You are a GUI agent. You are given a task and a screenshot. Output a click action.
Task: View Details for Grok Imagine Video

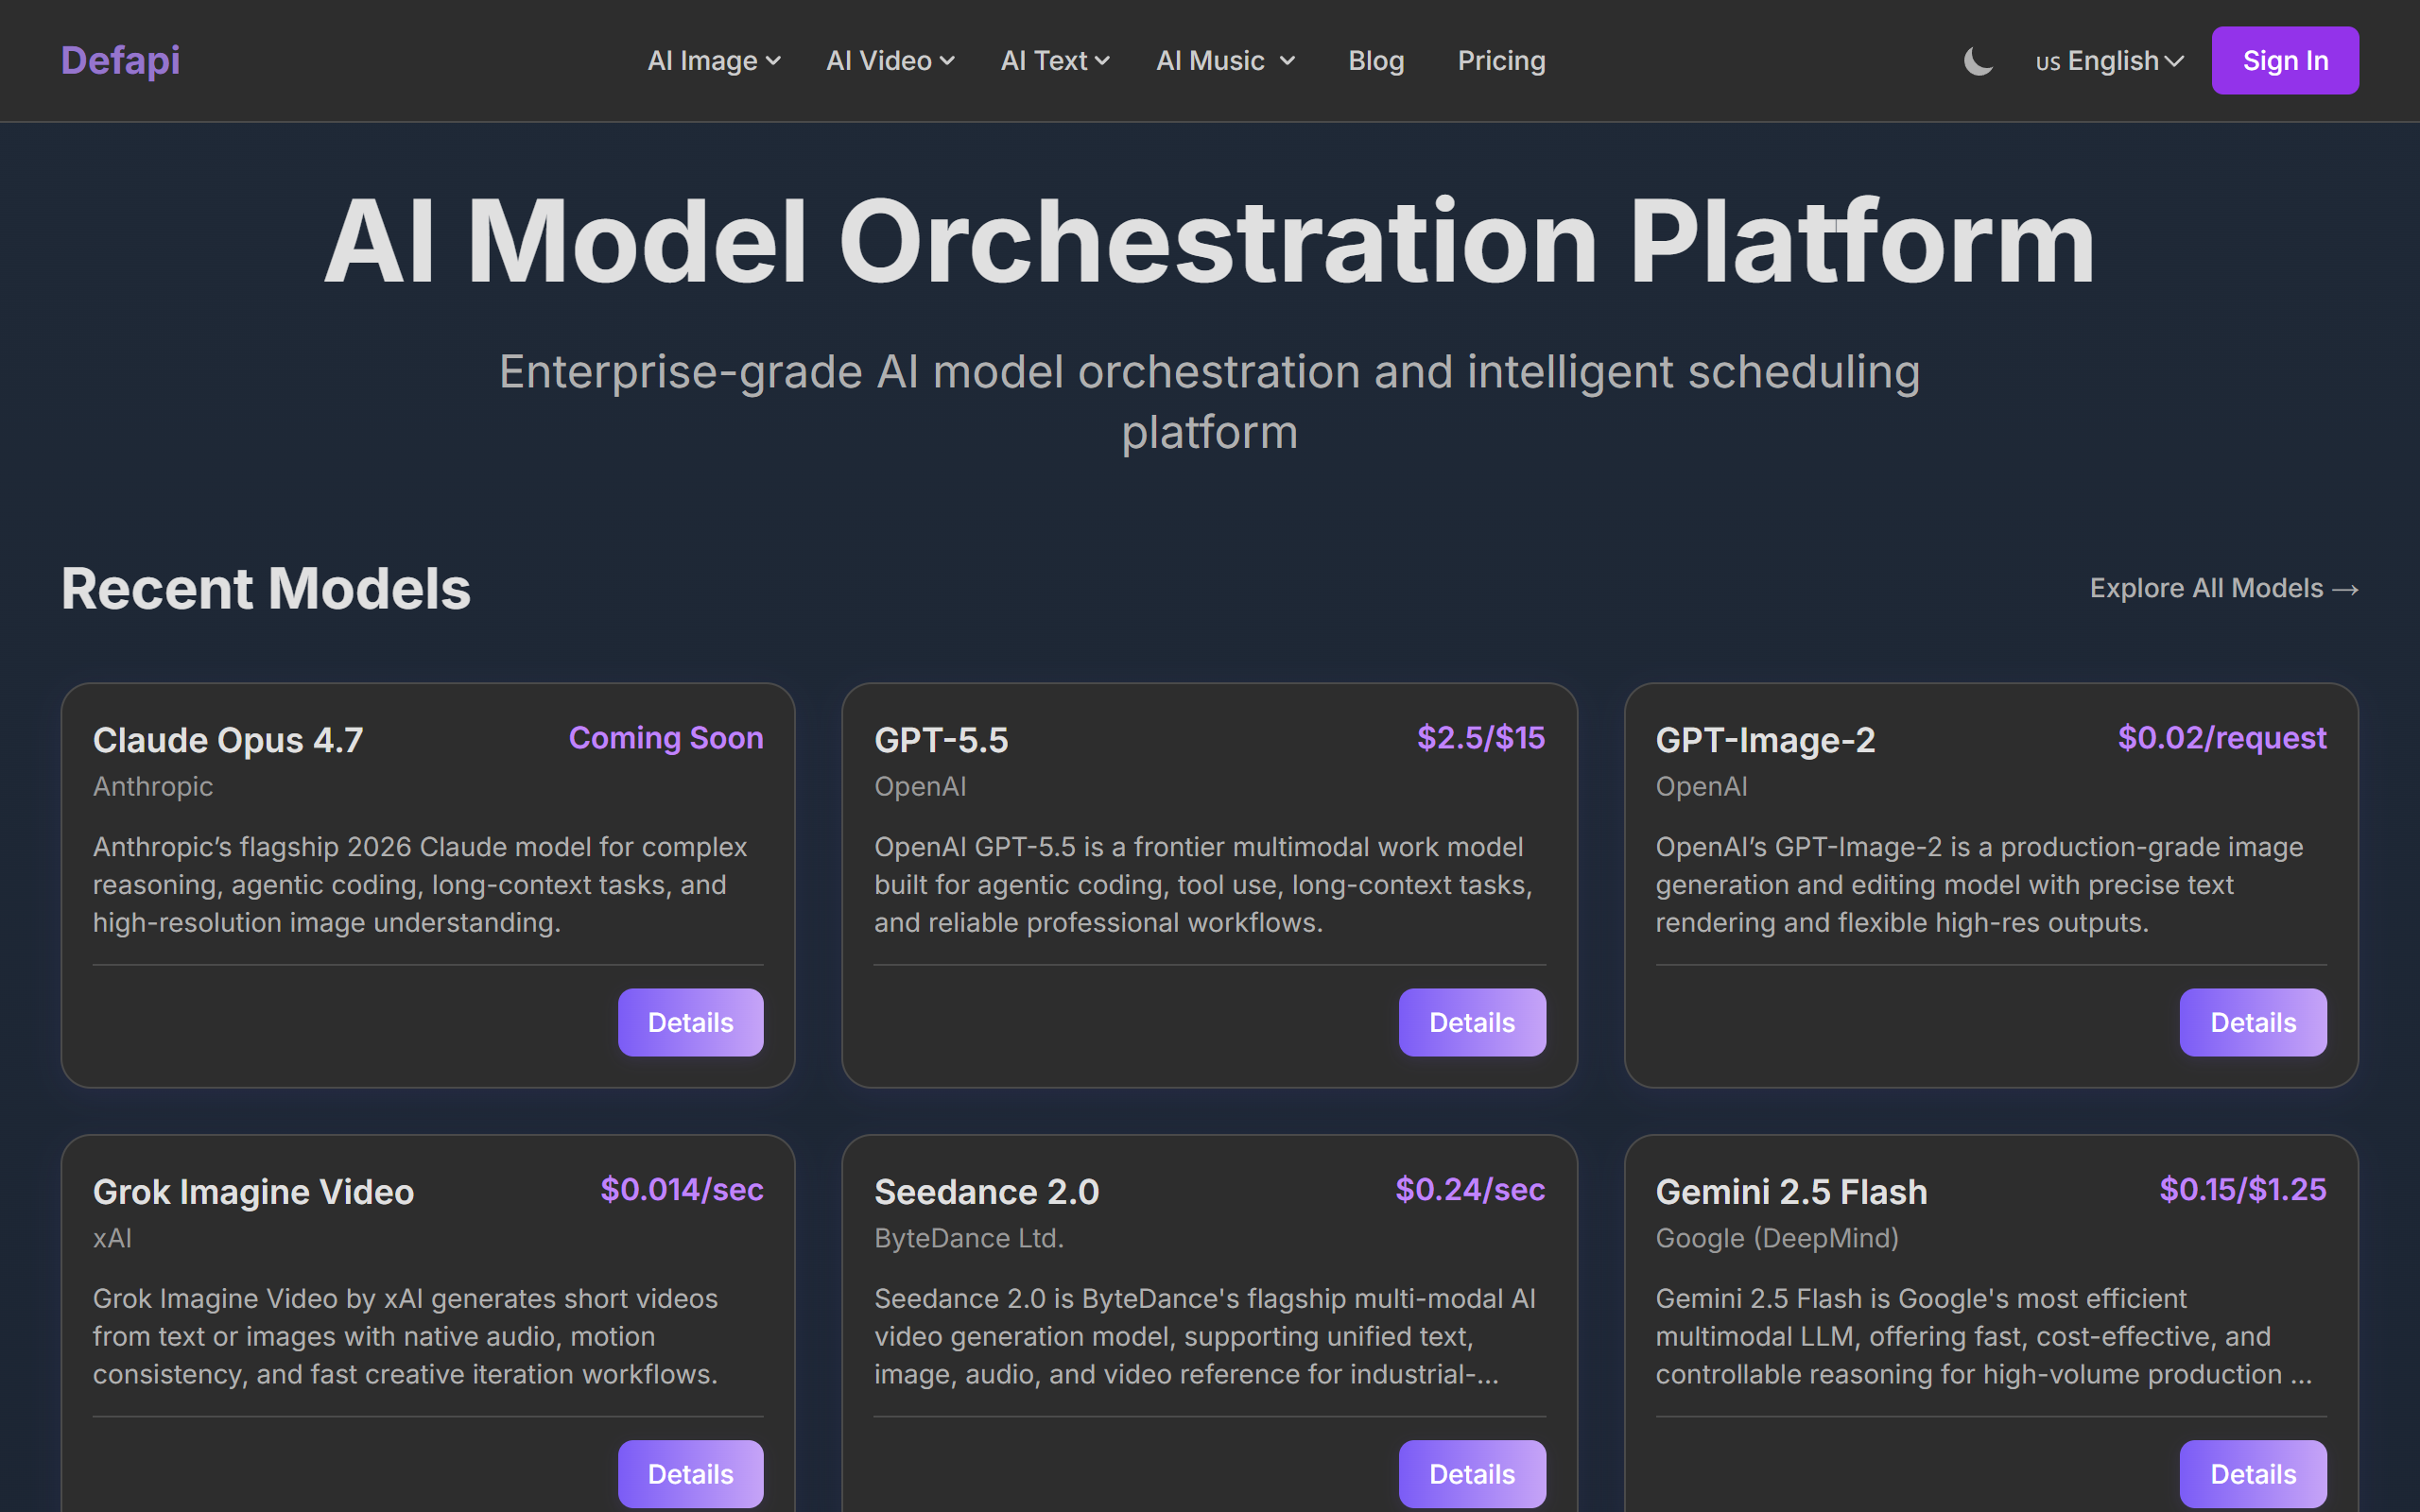tap(690, 1474)
